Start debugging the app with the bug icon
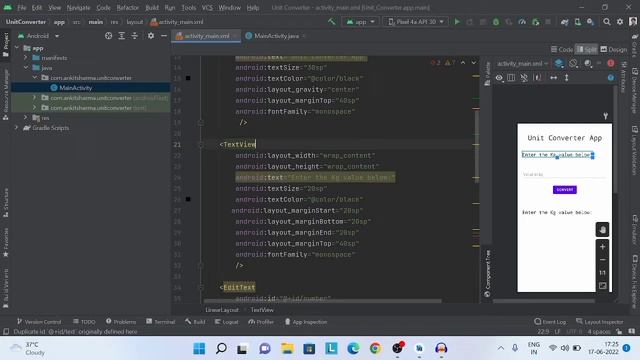Screen dimensions: 640x360 (x=496, y=22)
